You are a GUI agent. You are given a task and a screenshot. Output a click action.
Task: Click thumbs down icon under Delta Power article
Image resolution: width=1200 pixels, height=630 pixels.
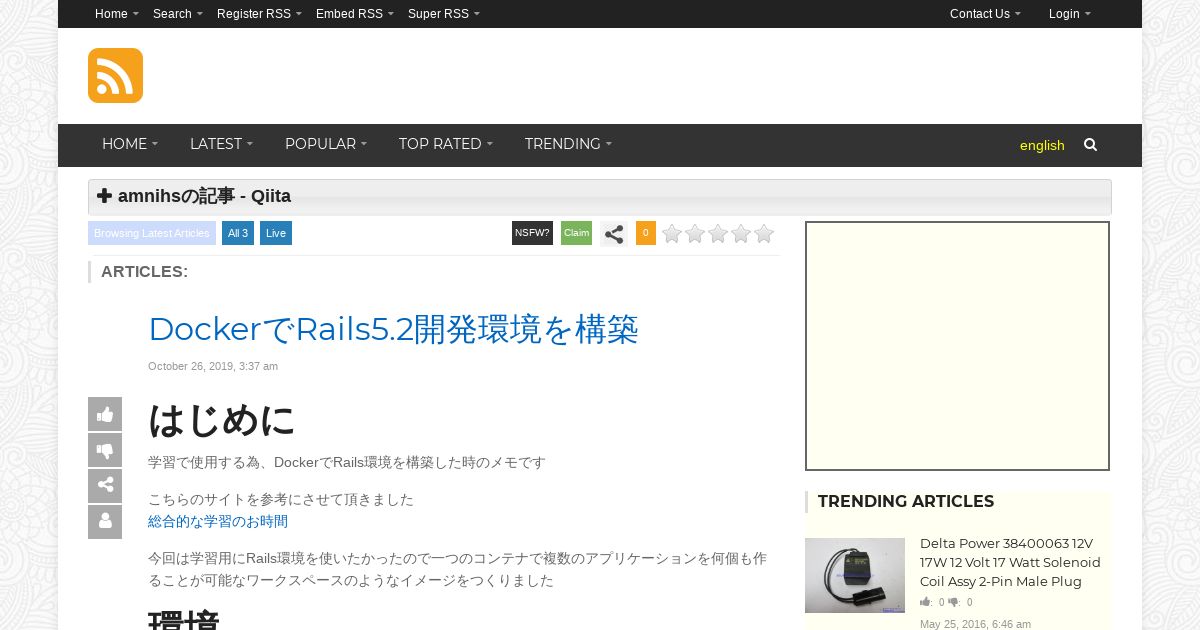pos(954,602)
